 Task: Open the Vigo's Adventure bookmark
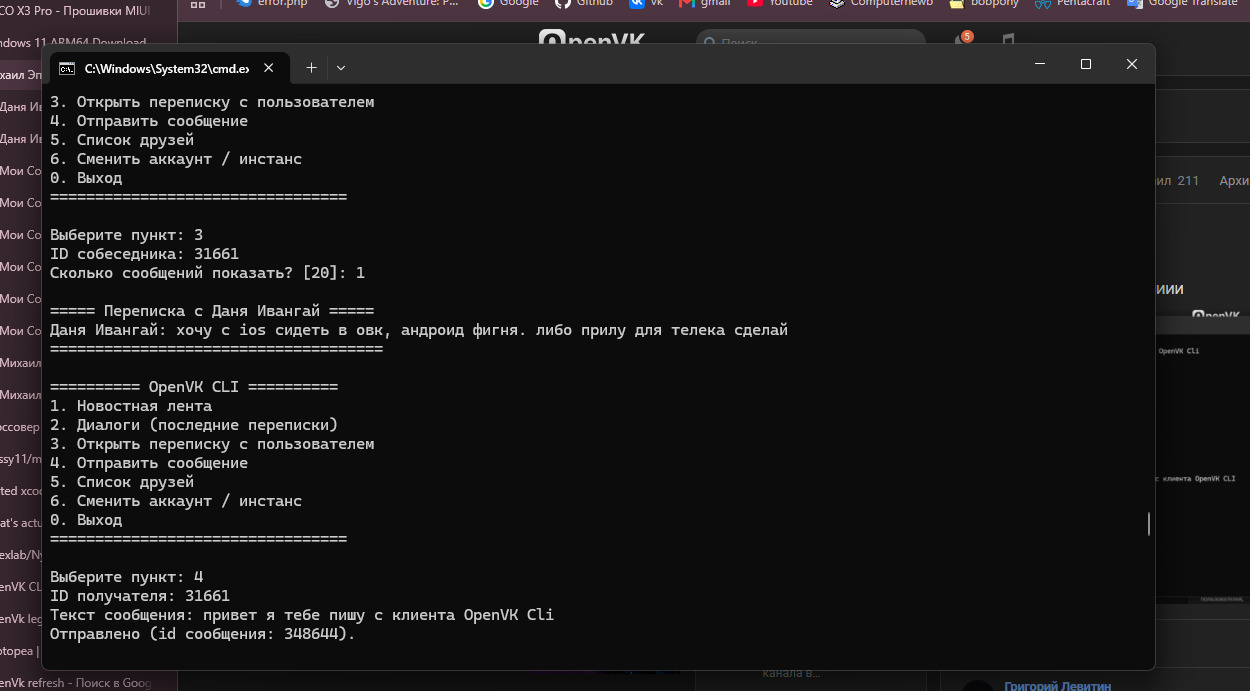tap(392, 3)
